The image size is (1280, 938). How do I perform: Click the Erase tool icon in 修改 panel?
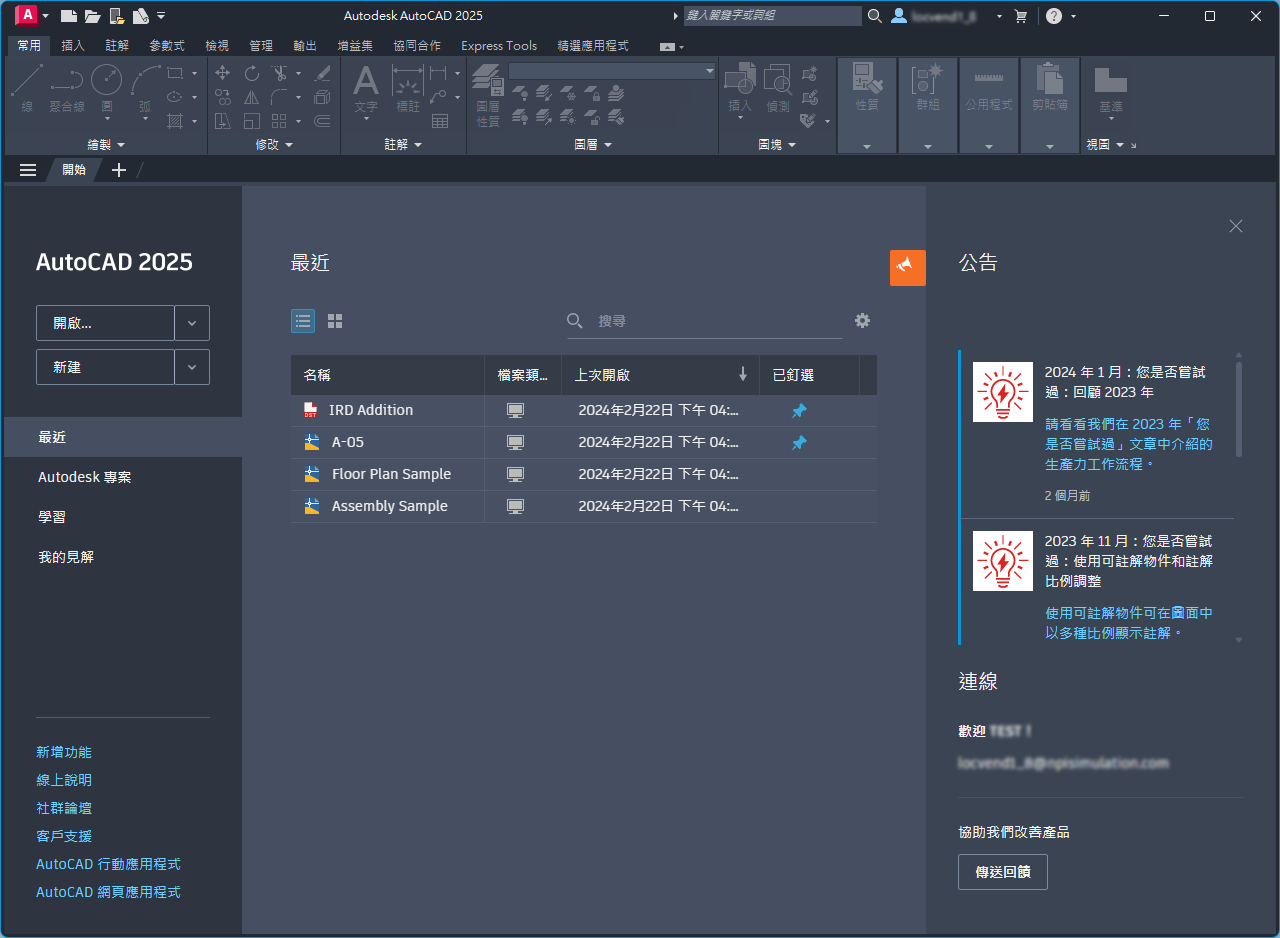[322, 73]
